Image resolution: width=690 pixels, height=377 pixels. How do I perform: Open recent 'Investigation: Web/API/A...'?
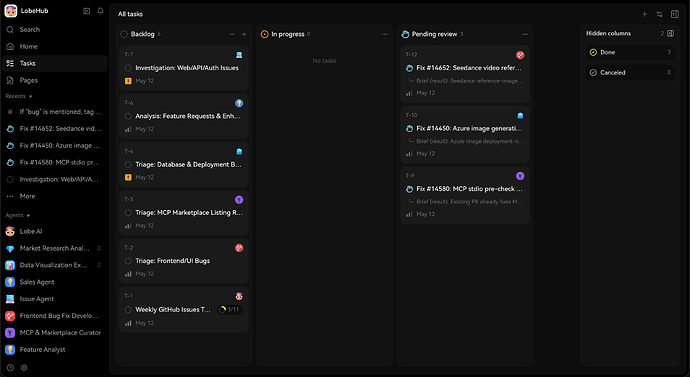(x=55, y=179)
